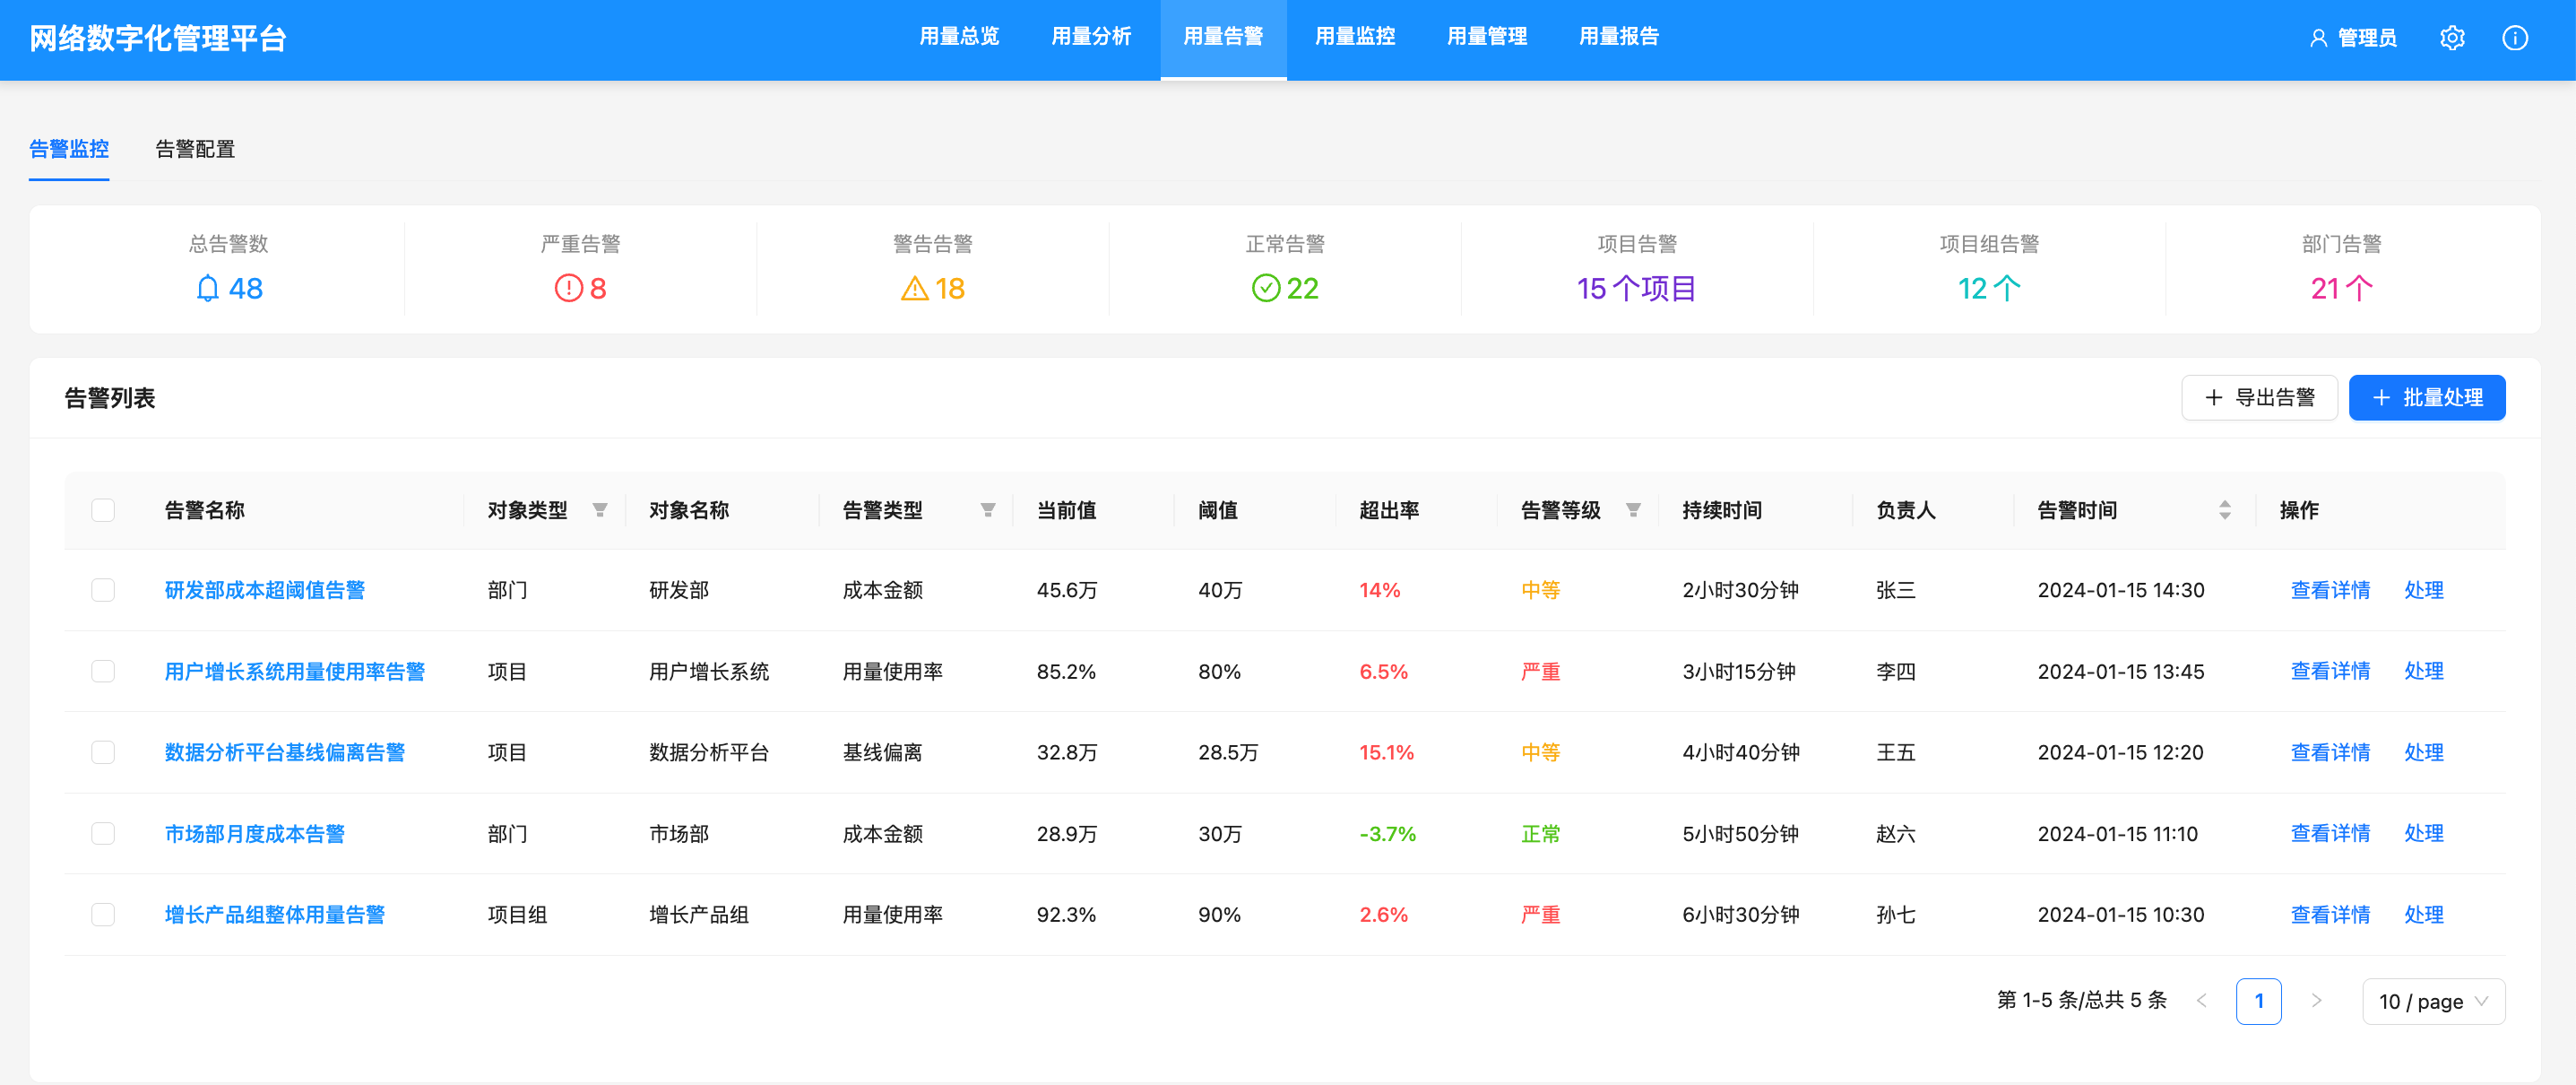Click the 15 个项目 statistic value
2576x1085 pixels.
tap(1637, 288)
